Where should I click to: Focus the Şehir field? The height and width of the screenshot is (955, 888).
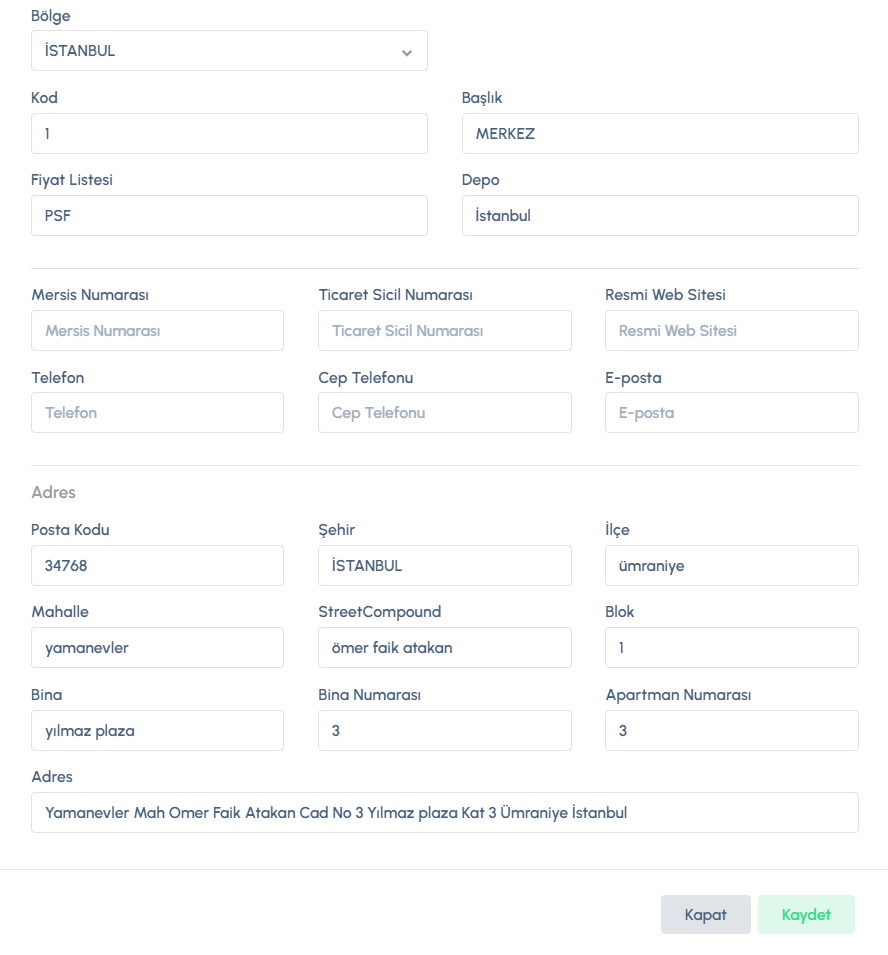click(x=444, y=566)
